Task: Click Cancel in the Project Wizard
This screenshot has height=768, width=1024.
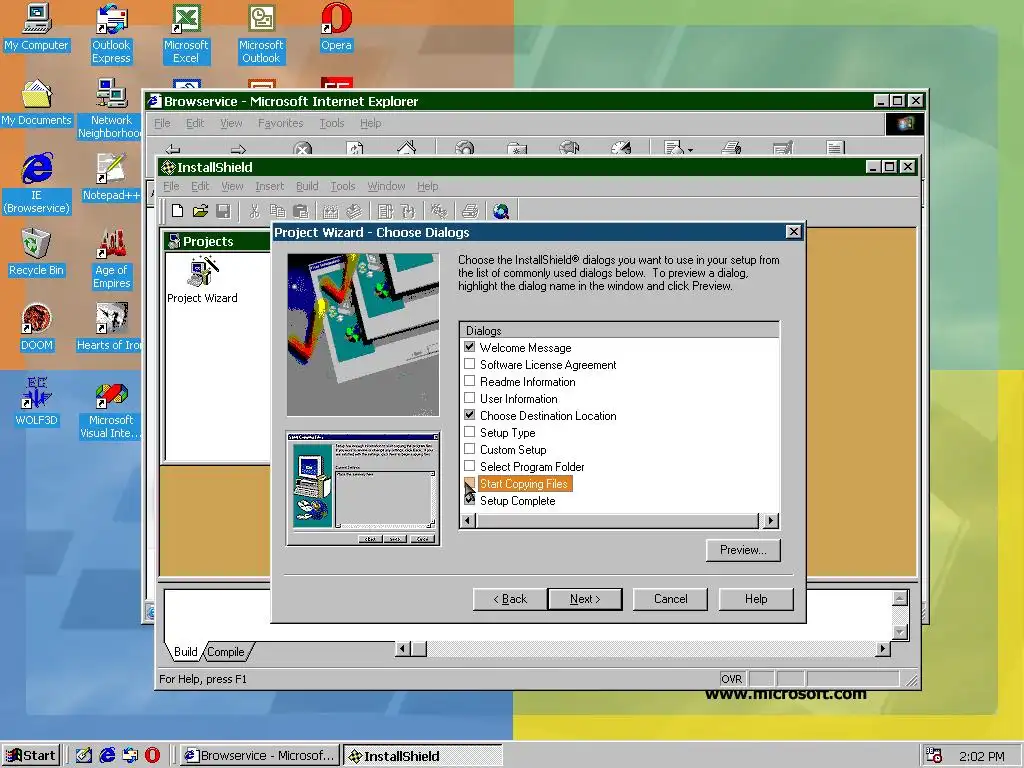Action: (x=671, y=599)
